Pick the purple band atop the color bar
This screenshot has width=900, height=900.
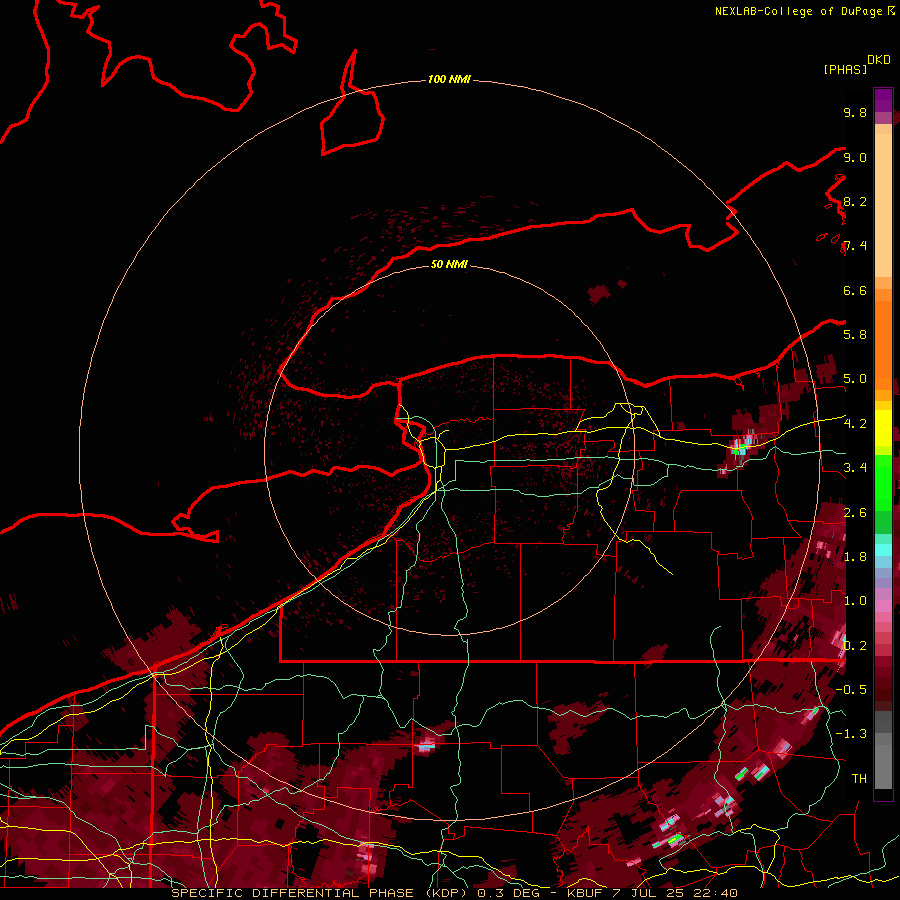[883, 100]
